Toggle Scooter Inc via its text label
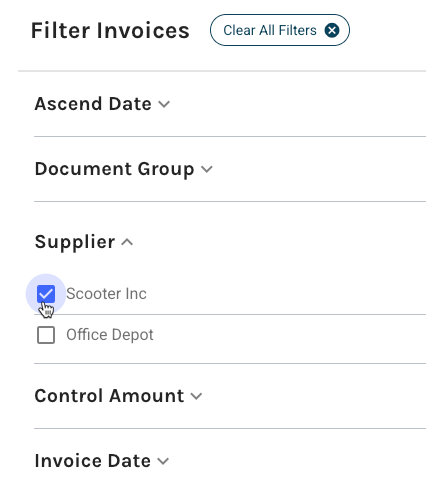426x490 pixels. (106, 294)
